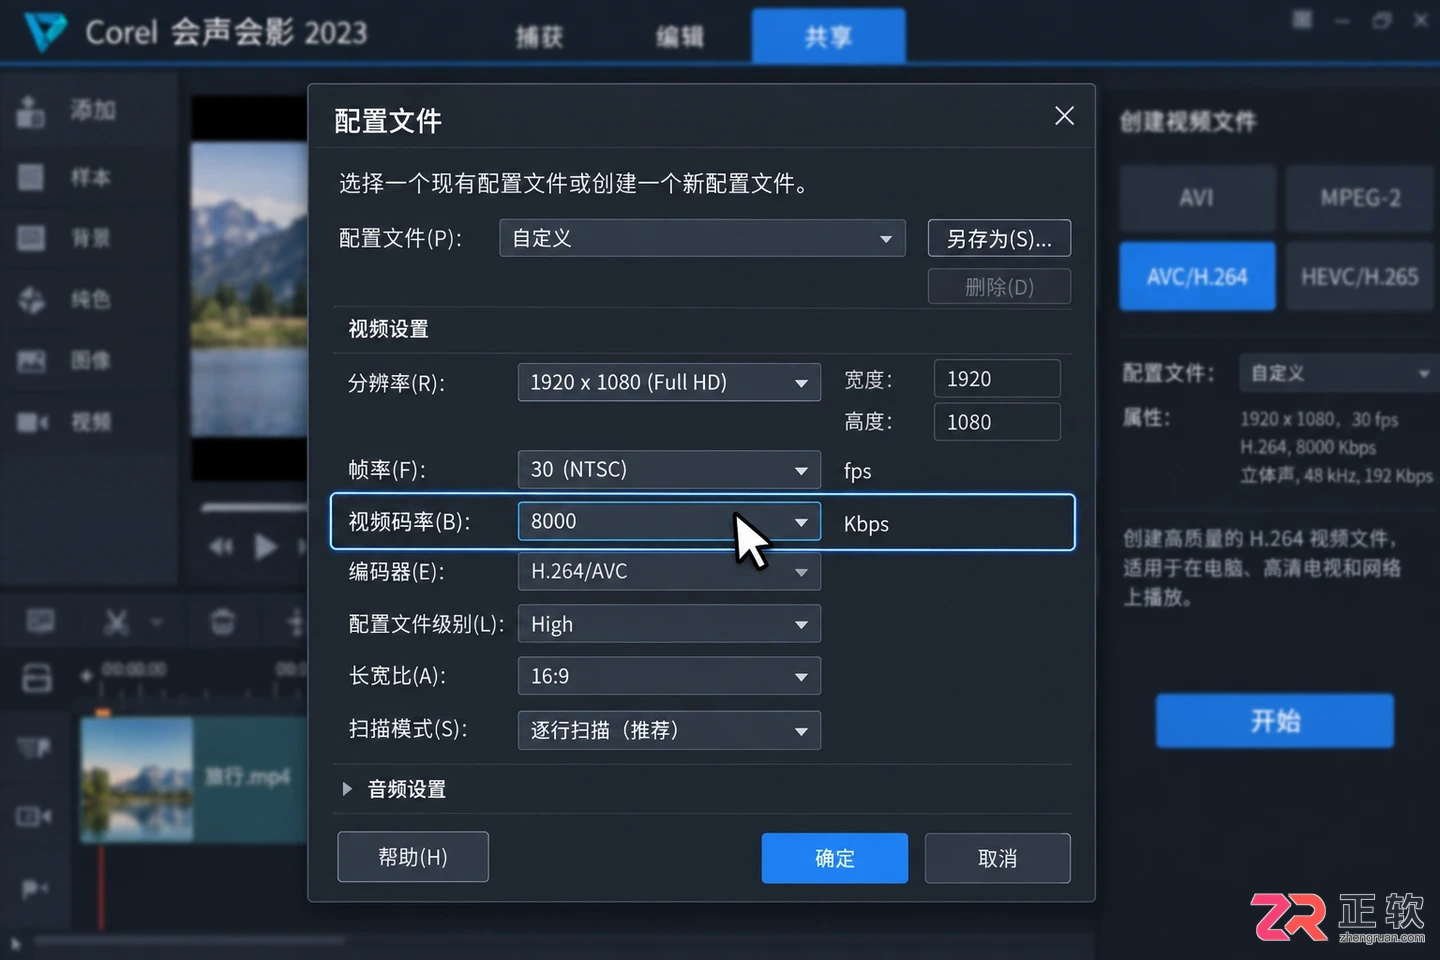Open the 长宽比 dropdown showing 16:9

(669, 676)
